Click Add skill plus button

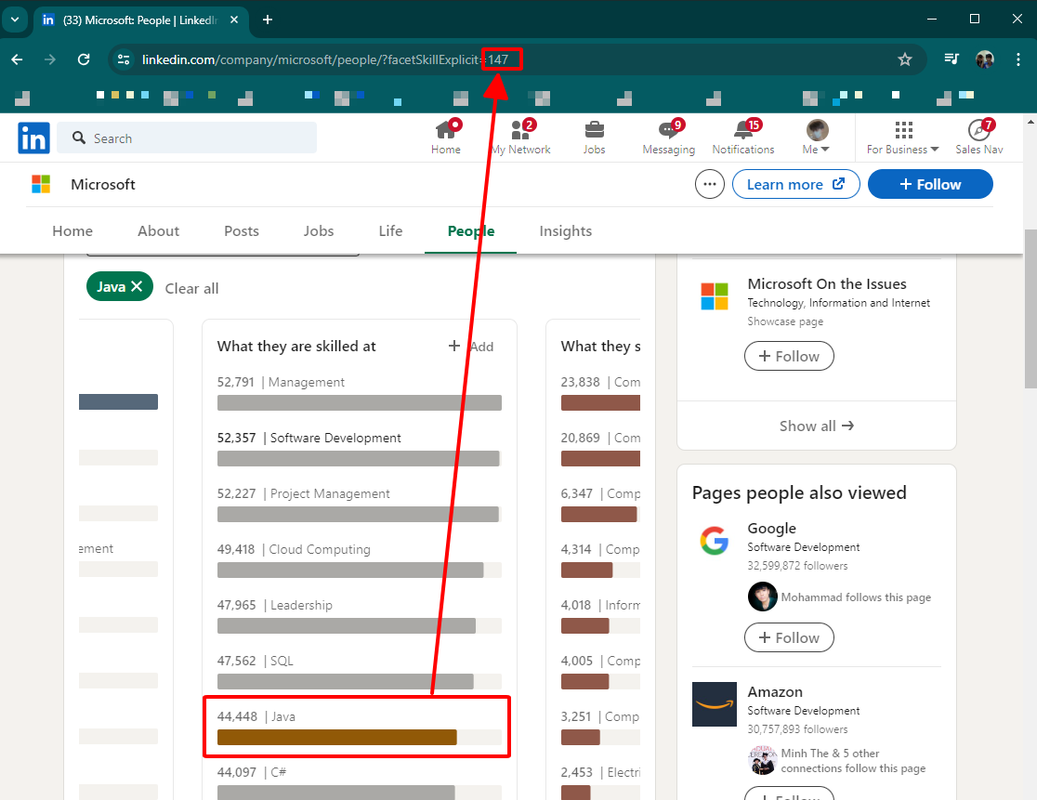[471, 346]
